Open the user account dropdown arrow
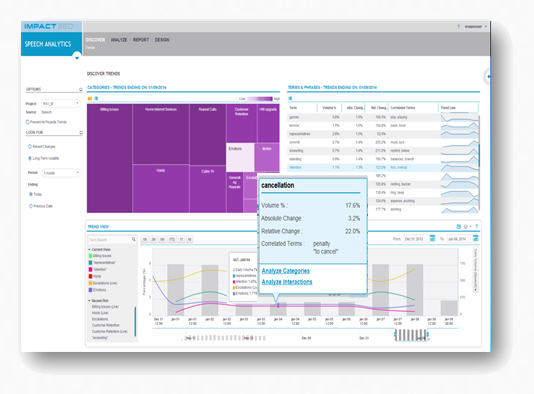The image size is (534, 394). tap(486, 27)
